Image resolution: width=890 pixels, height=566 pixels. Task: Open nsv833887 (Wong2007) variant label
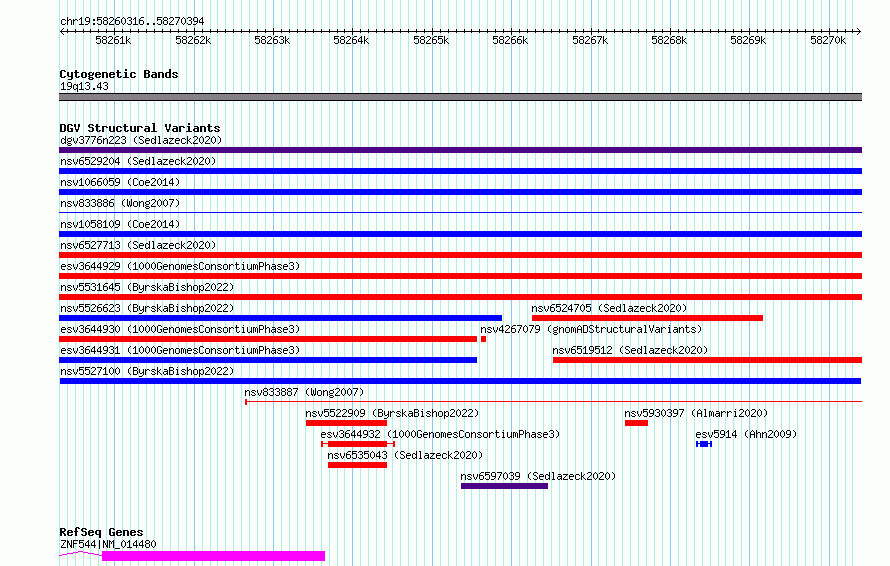click(x=304, y=392)
